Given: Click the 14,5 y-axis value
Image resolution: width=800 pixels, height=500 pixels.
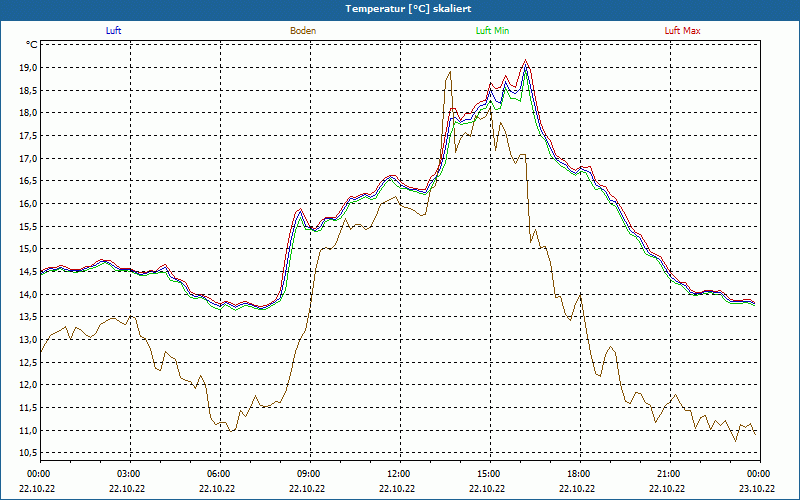Looking at the screenshot, I should tap(29, 271).
